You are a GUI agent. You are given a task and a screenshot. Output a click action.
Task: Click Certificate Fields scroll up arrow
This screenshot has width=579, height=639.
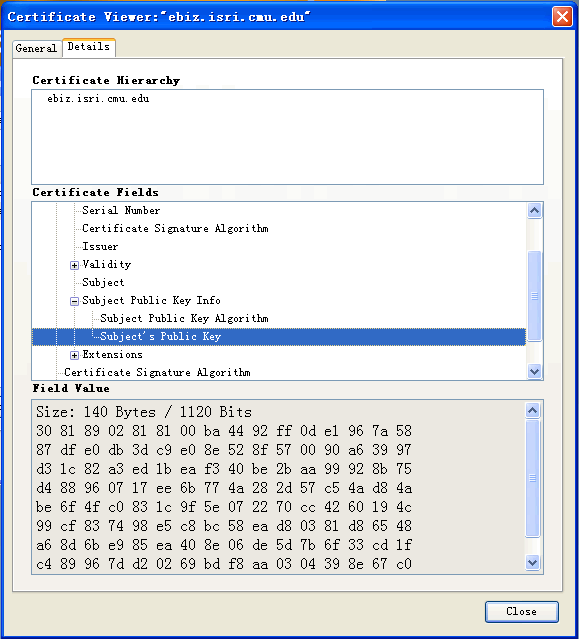pyautogui.click(x=534, y=210)
